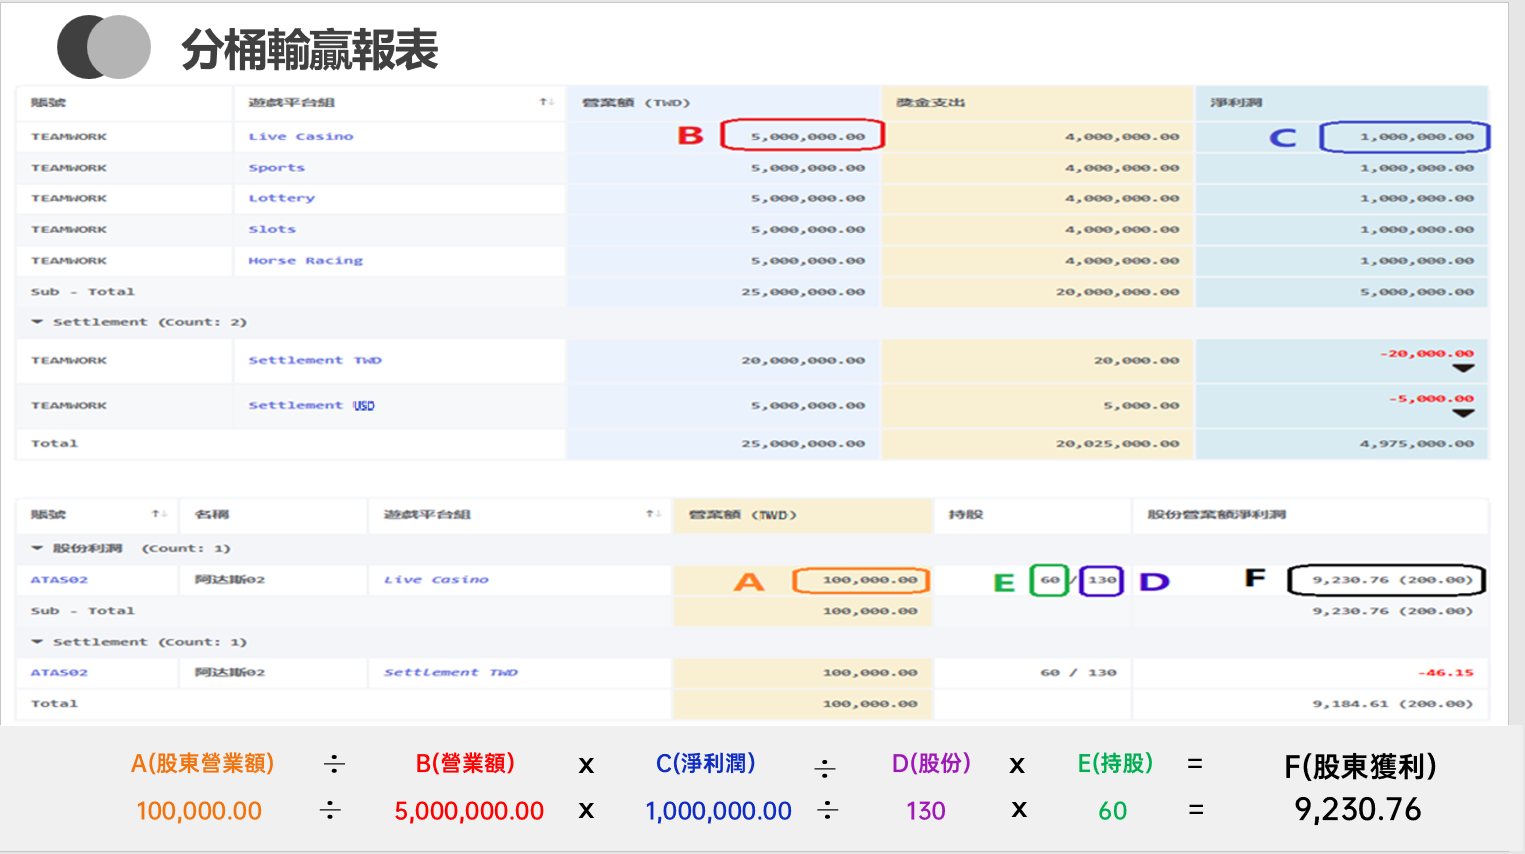Select turnover 5,000,000.00 in the Live Casino row
Image resolution: width=1525 pixels, height=854 pixels.
tap(808, 136)
